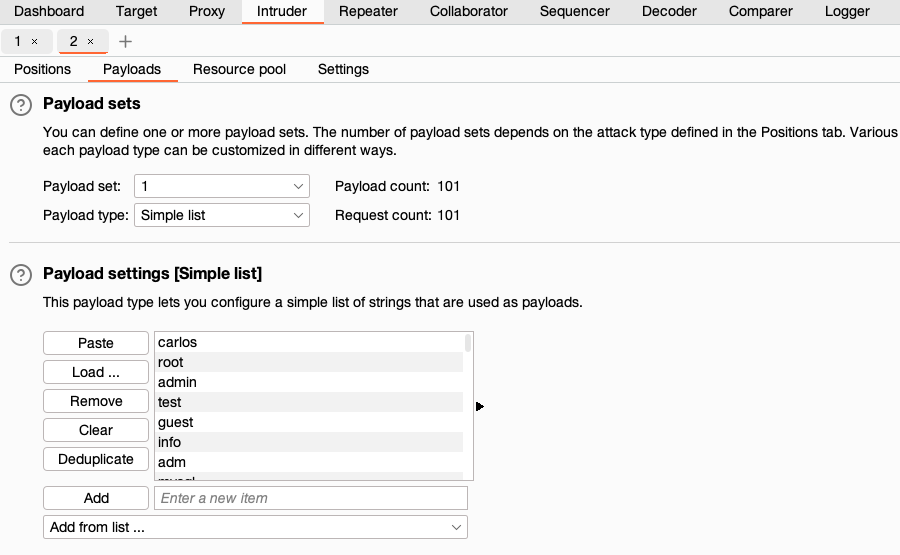Select the Intruder tab
The width and height of the screenshot is (900, 555).
point(282,11)
